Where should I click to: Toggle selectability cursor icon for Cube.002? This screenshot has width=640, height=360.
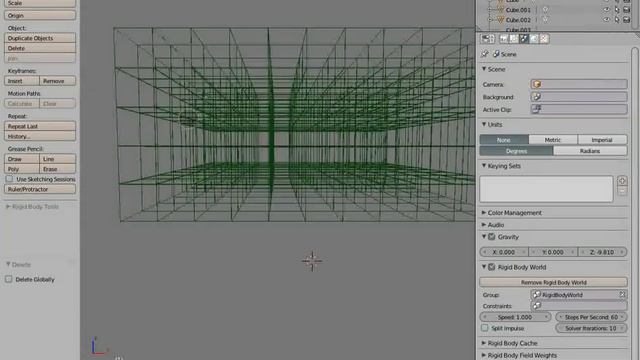(x=617, y=20)
